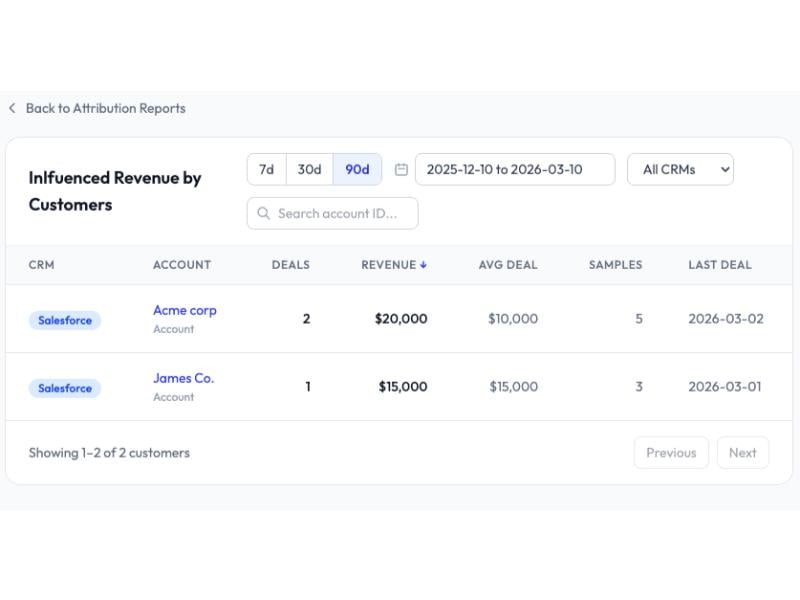800x600 pixels.
Task: Click the magnifying glass in the search box
Action: 263,213
